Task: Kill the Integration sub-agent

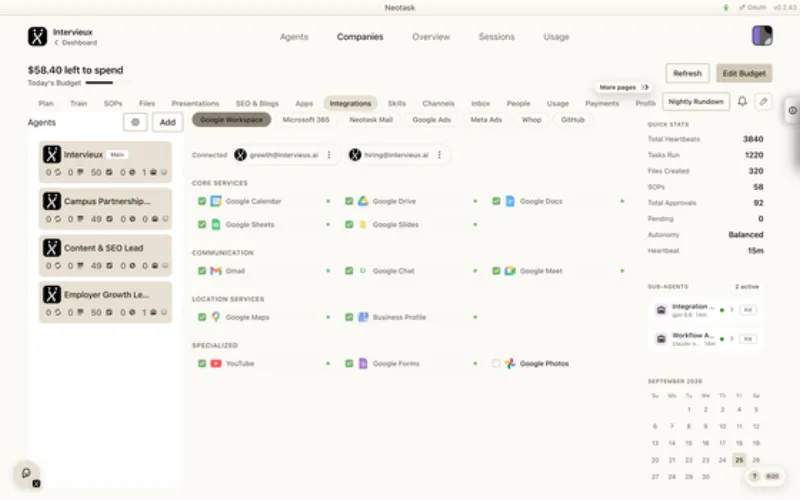Action: (x=748, y=310)
